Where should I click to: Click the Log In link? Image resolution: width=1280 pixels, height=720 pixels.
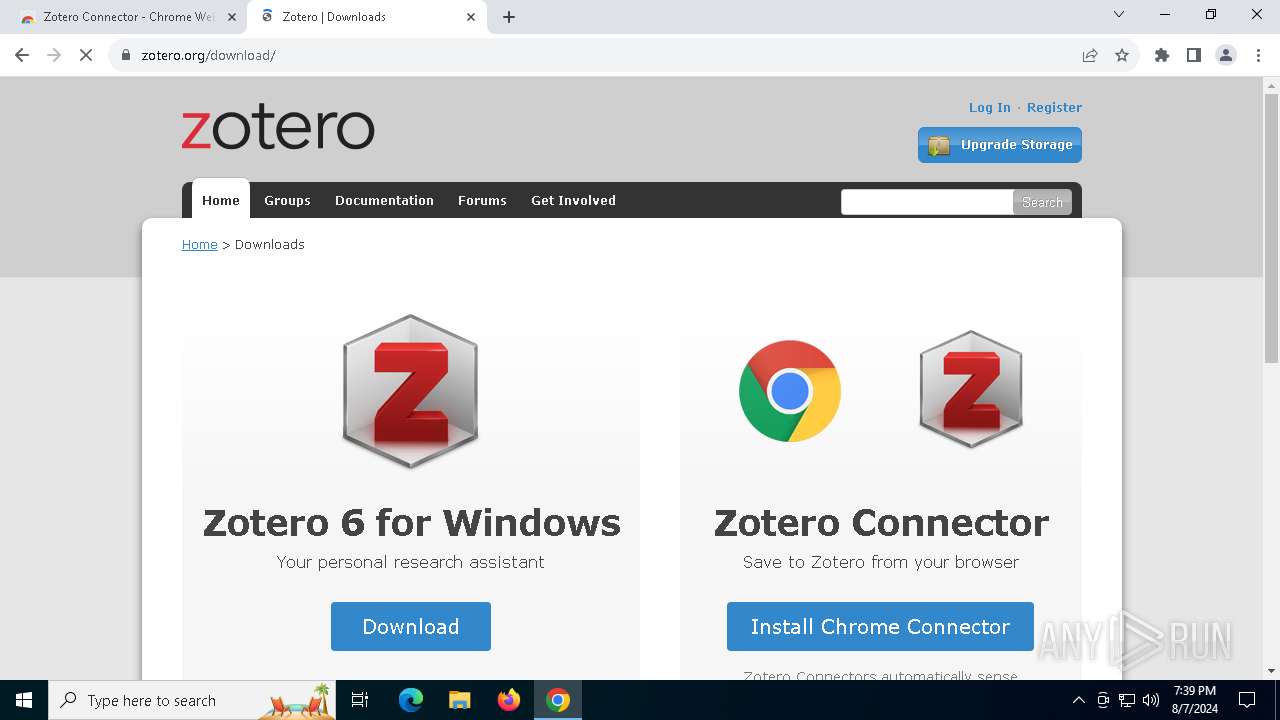[990, 107]
